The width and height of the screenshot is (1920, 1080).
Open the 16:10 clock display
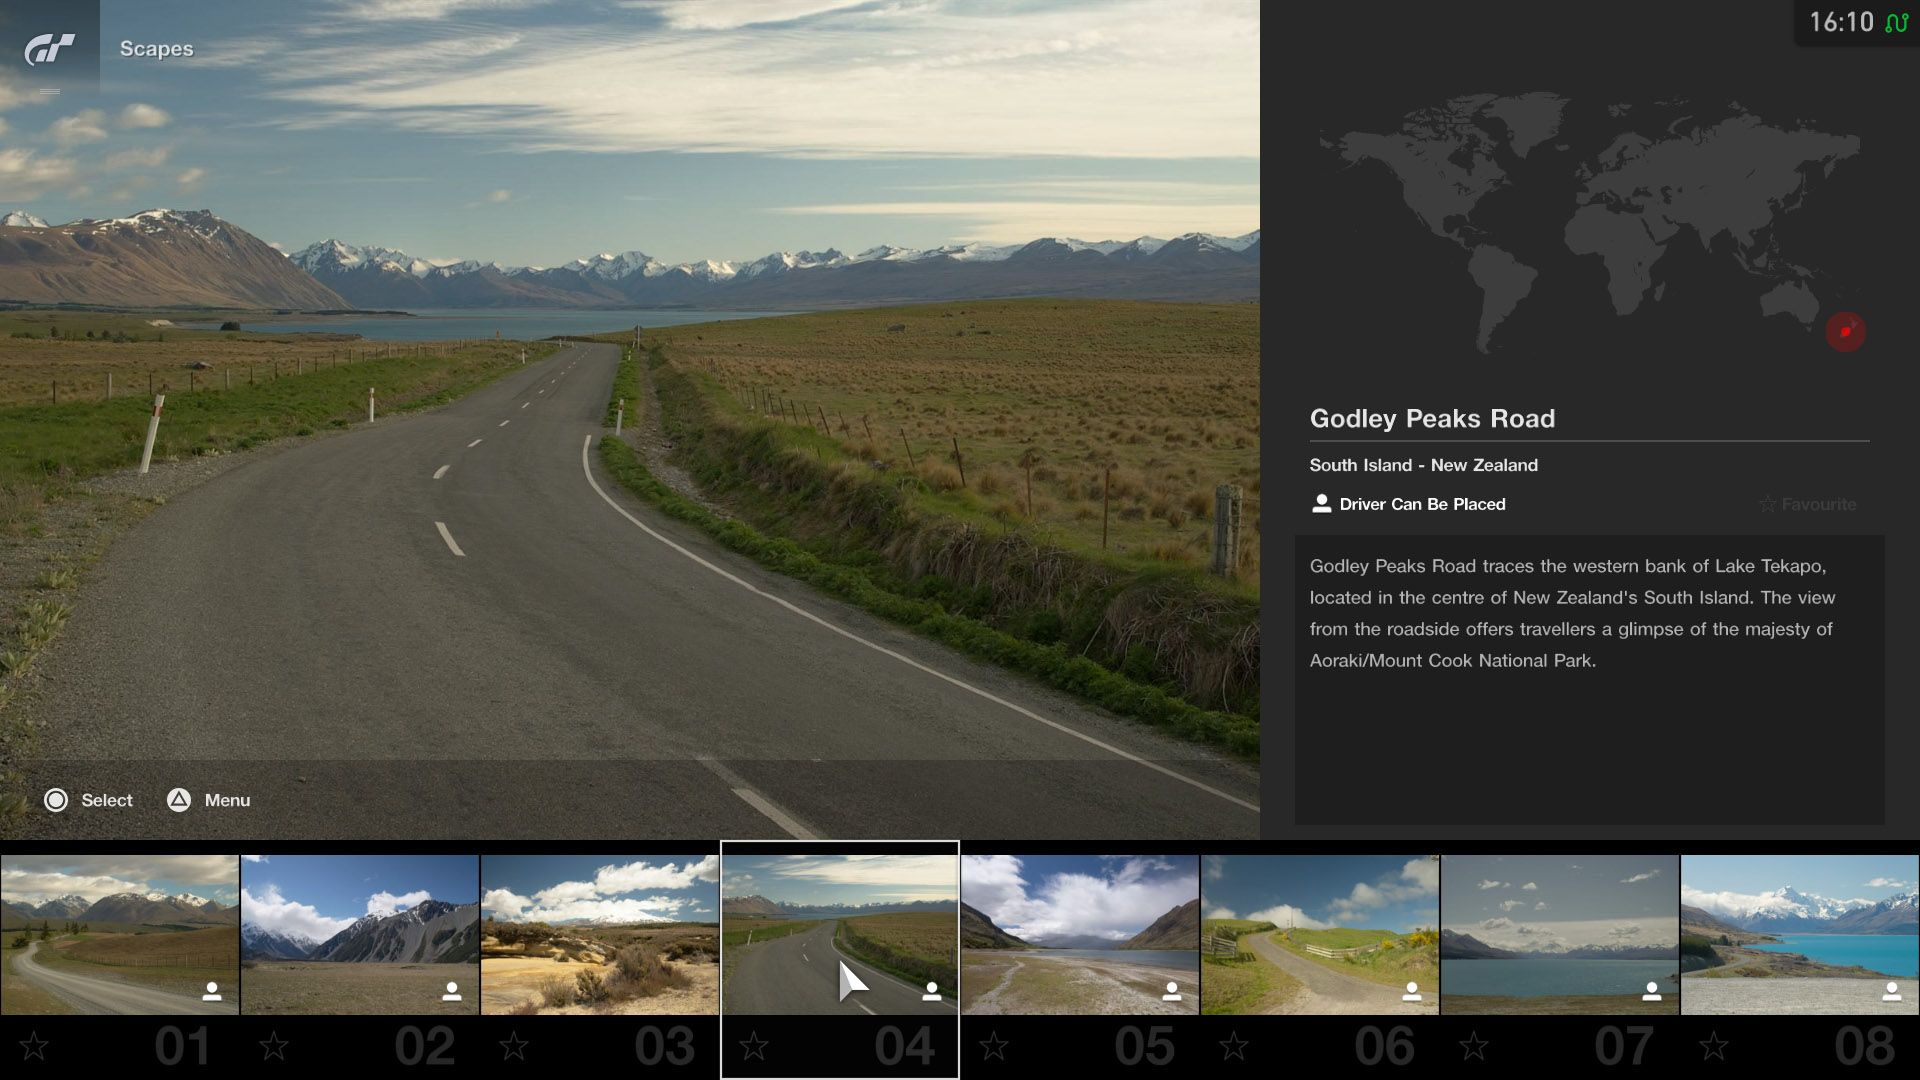1841,23
